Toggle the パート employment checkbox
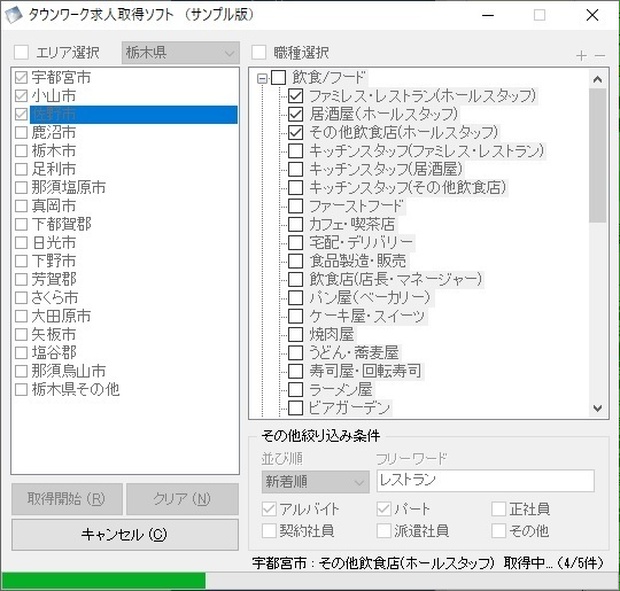620x591 pixels. (x=384, y=509)
